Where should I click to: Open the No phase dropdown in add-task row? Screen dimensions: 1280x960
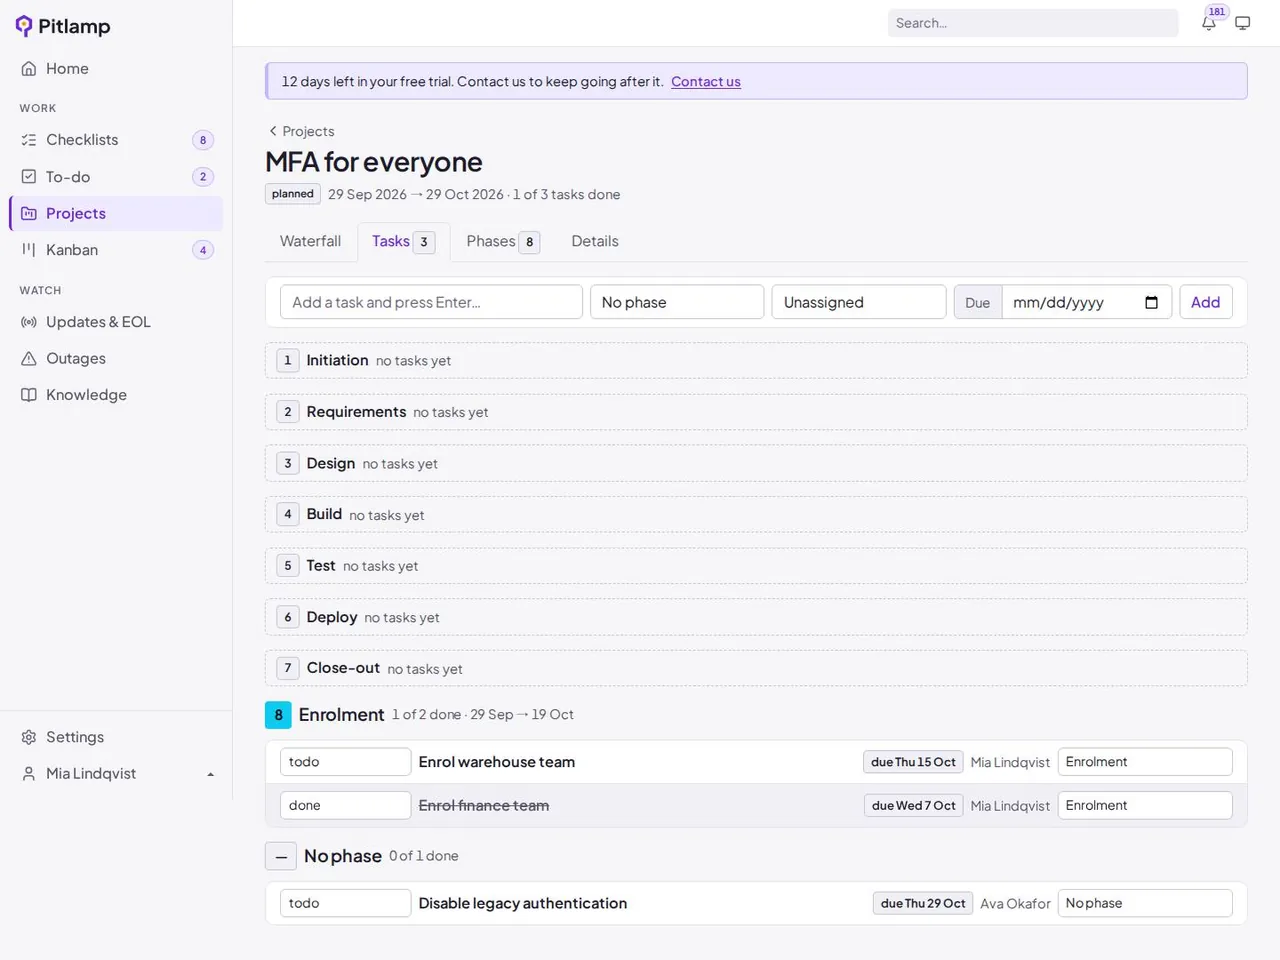(x=677, y=302)
